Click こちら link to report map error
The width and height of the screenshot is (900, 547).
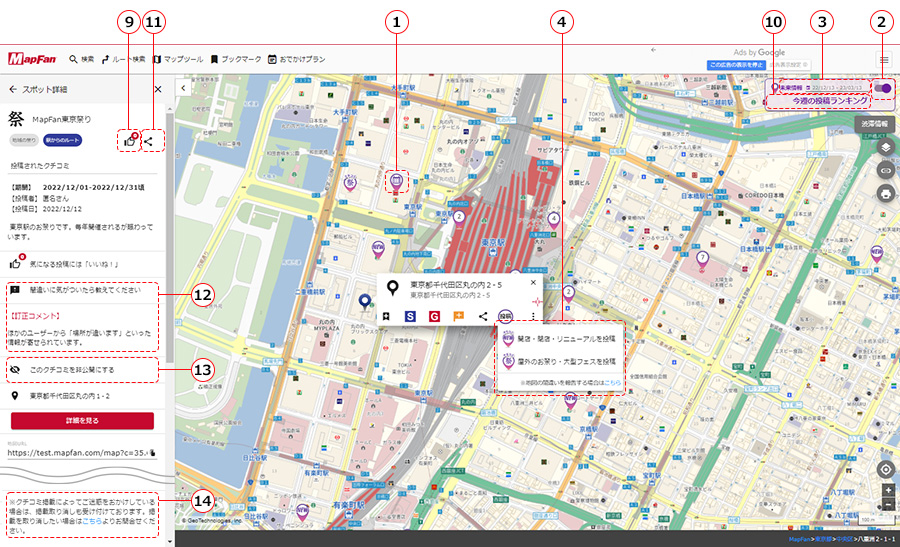(612, 382)
